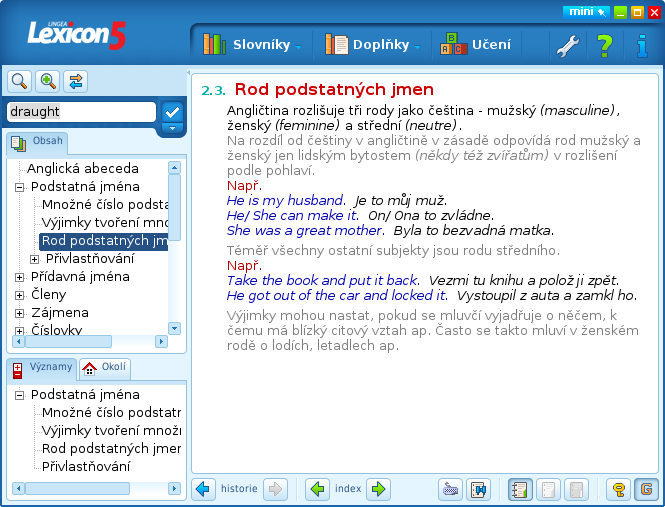Screen dimensions: 665x507
Task: Click the zoom-in magnifier with plus icon
Action: point(47,82)
